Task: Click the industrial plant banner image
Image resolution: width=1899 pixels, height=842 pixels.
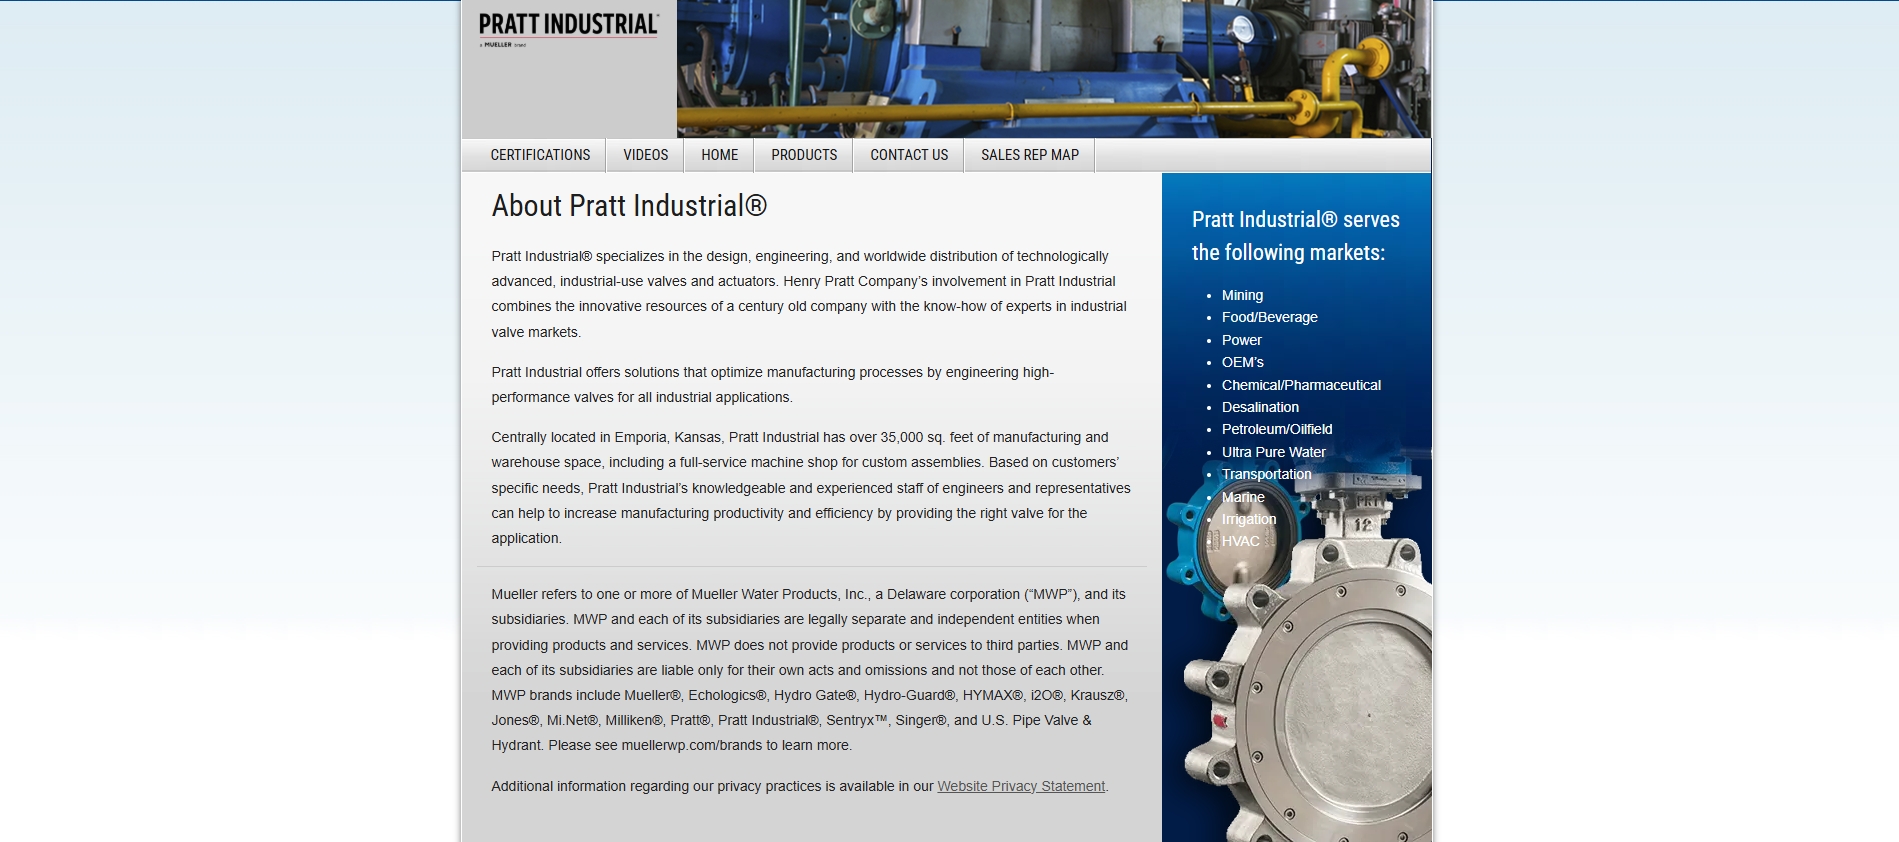Action: tap(1053, 68)
